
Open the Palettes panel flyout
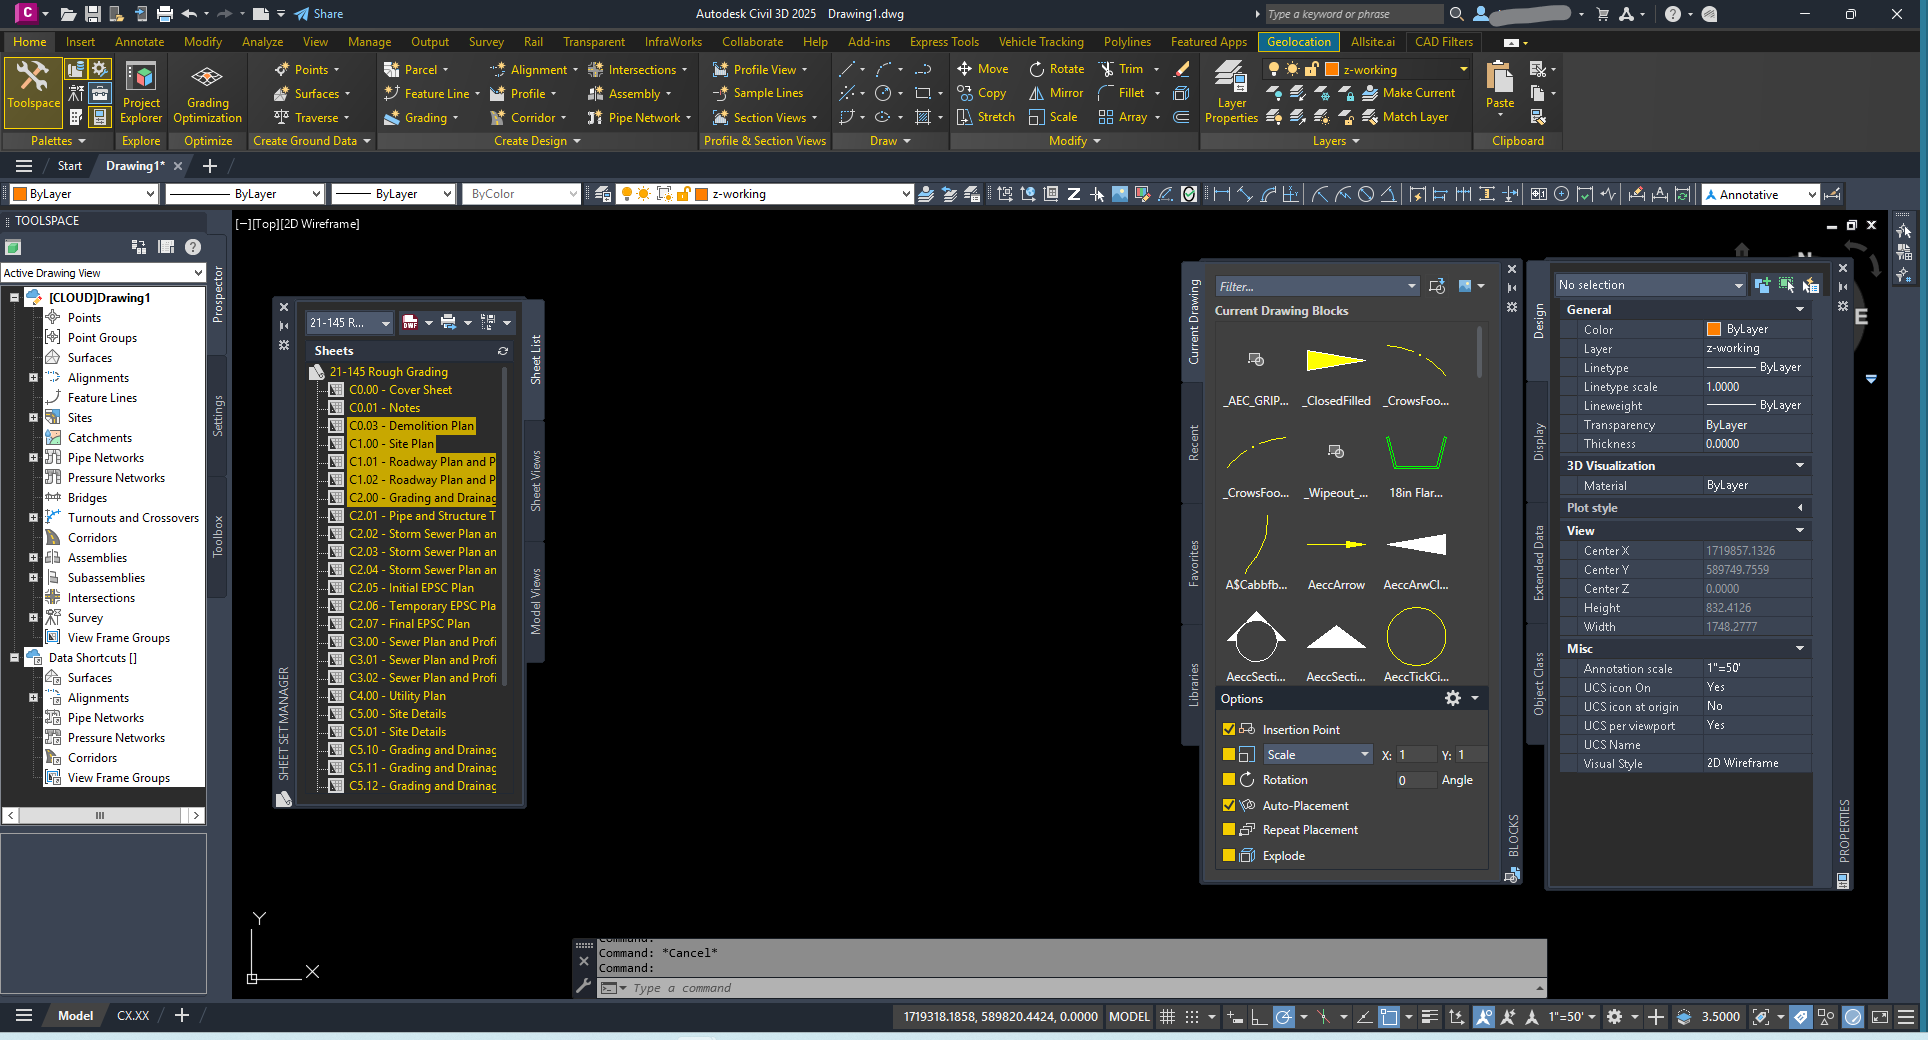coord(58,141)
